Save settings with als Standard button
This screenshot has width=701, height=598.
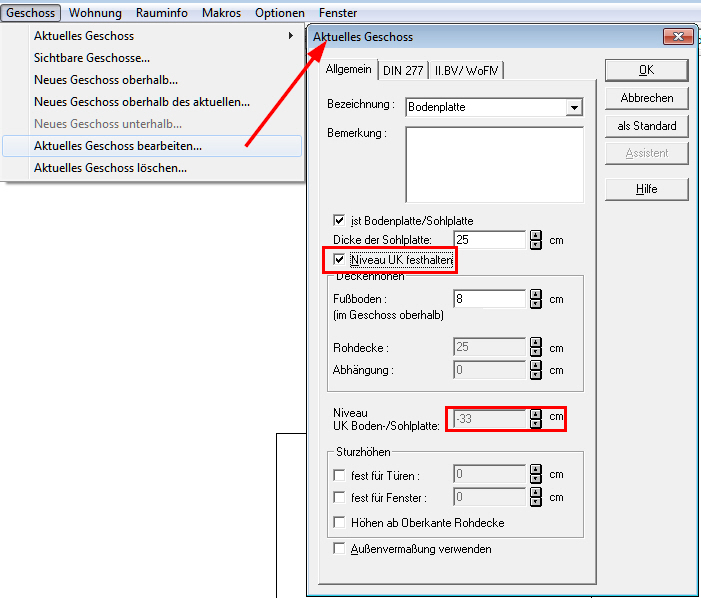click(646, 126)
